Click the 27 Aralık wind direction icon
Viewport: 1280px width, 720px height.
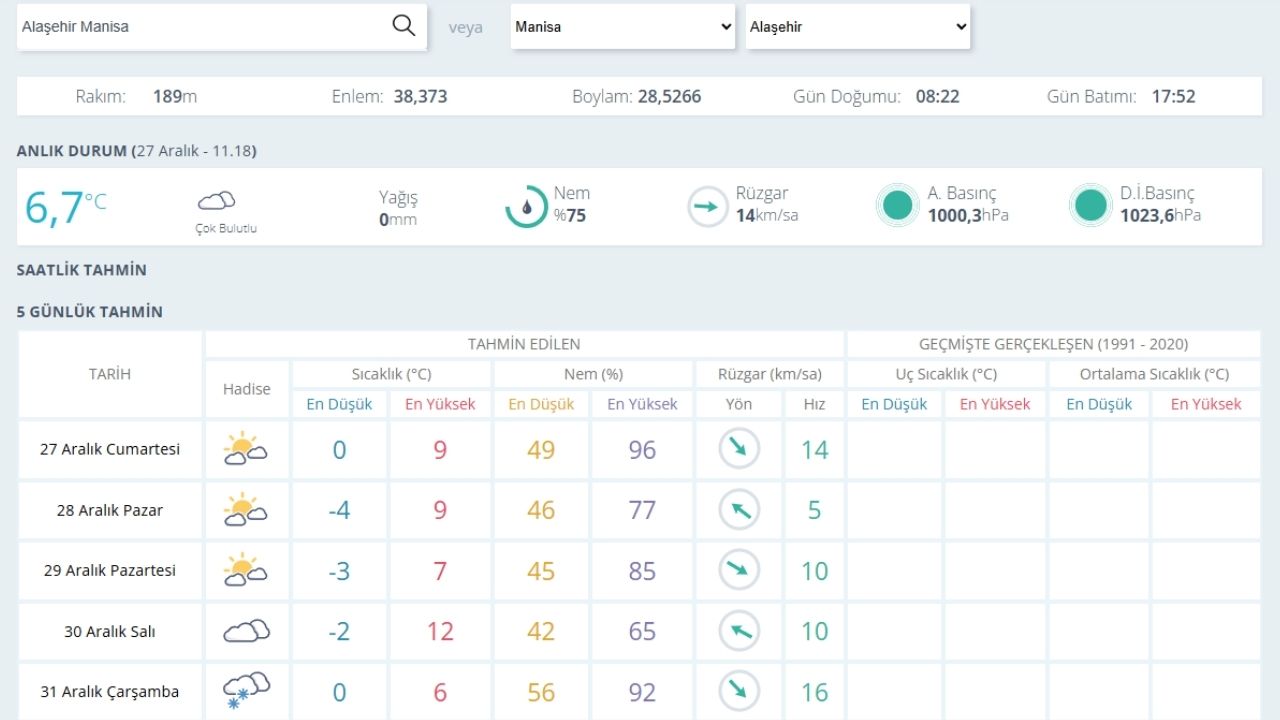tap(739, 449)
